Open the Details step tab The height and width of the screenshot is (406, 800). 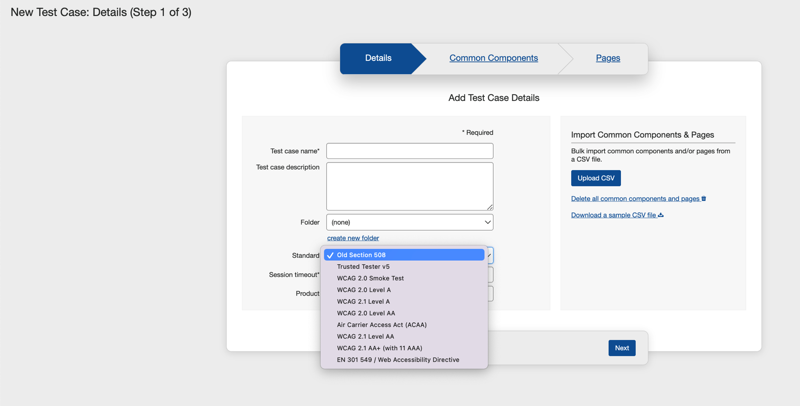coord(378,58)
